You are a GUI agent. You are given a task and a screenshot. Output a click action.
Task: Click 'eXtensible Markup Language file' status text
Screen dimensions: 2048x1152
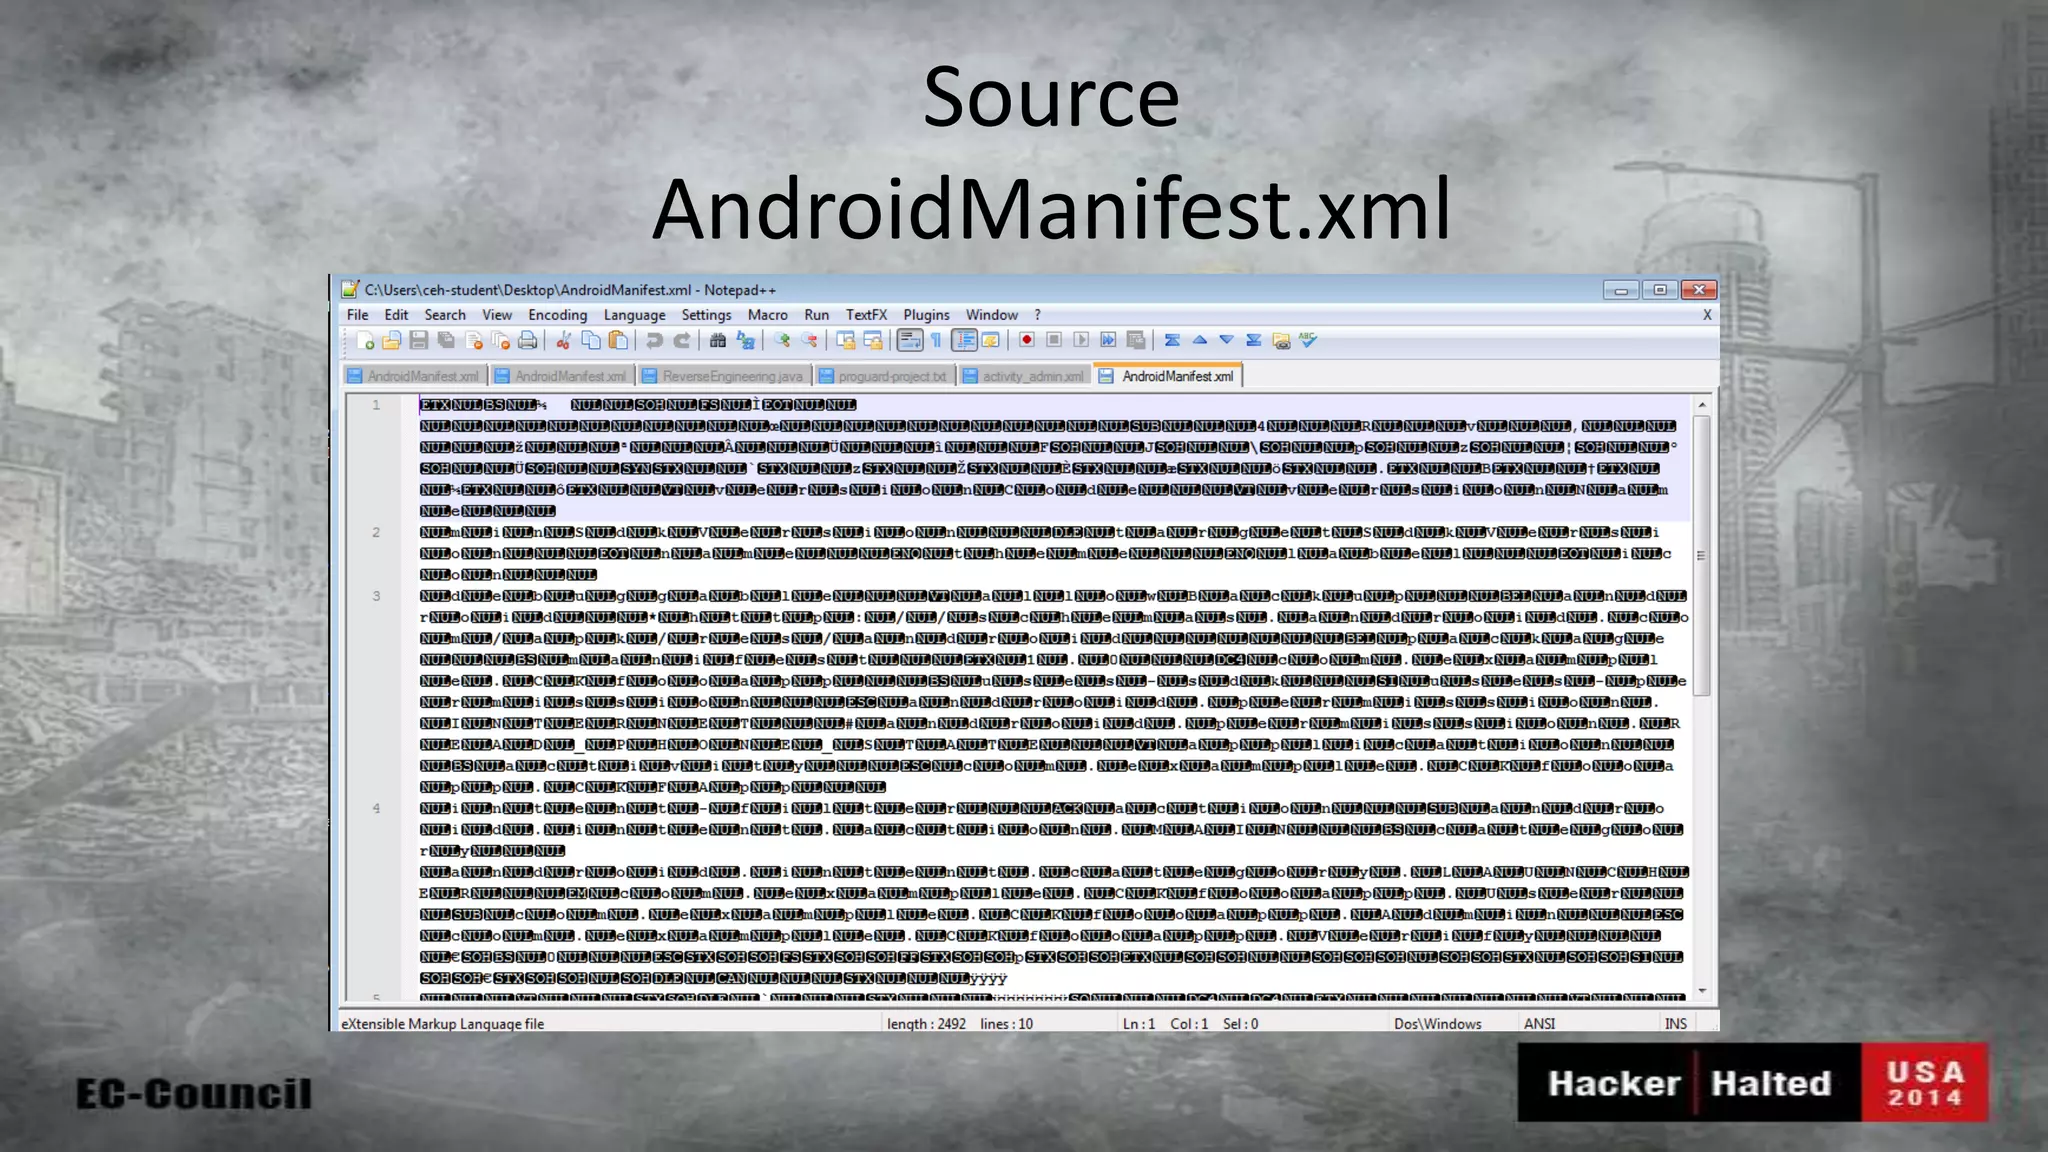pyautogui.click(x=442, y=1024)
